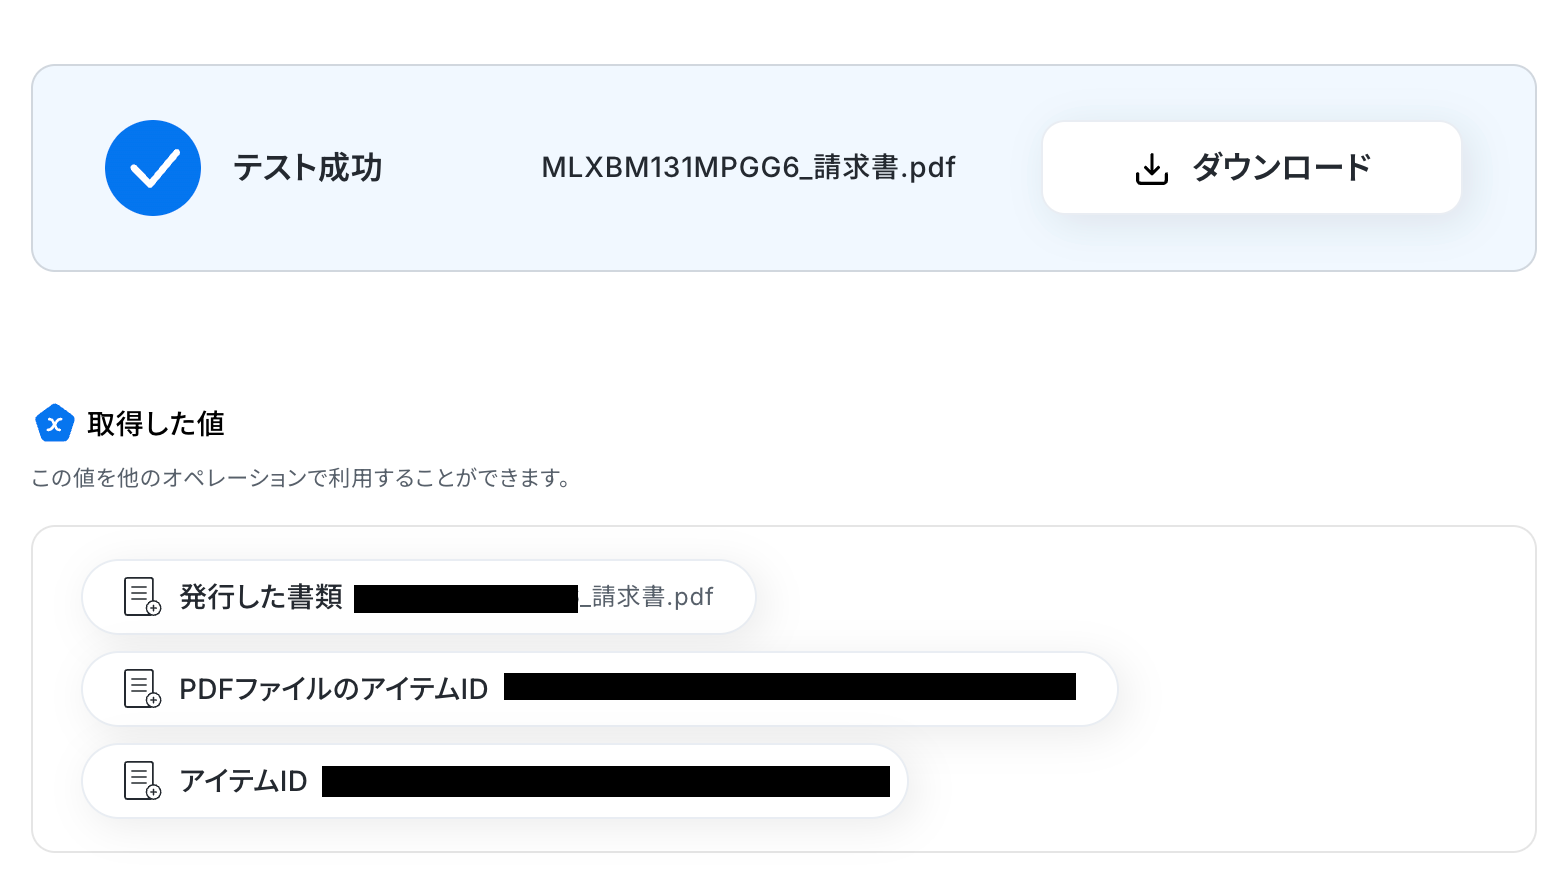This screenshot has width=1568, height=886.
Task: Select the アイテムID value chip
Action: [495, 781]
